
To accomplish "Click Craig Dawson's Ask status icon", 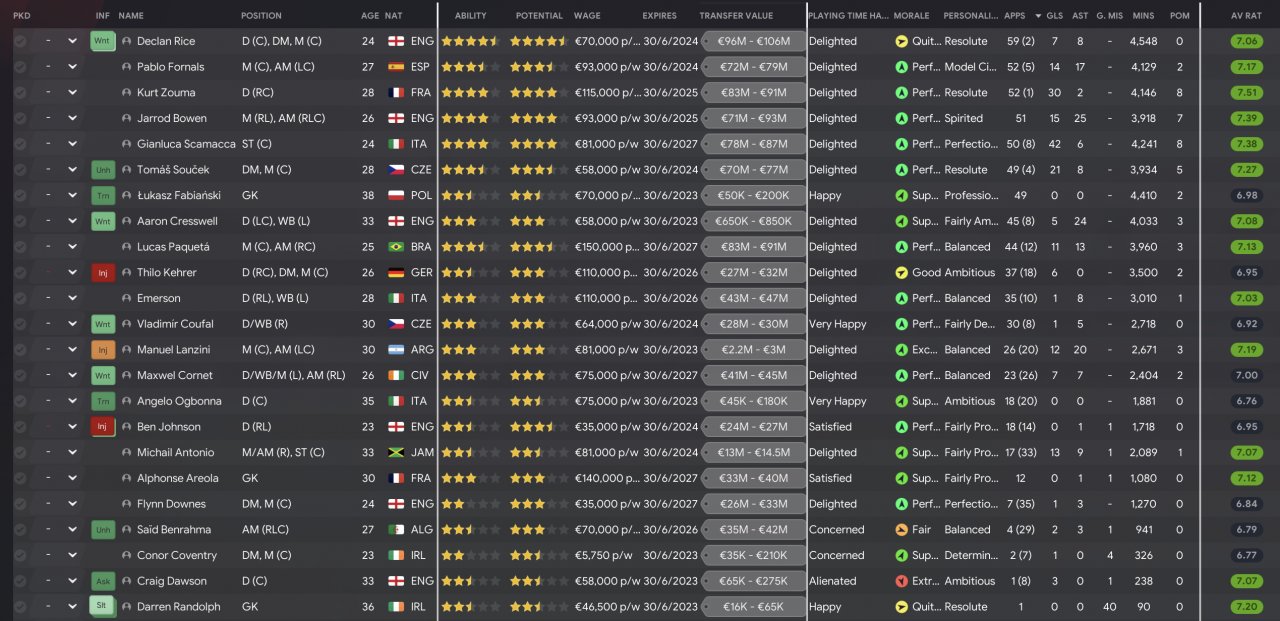I will click(x=102, y=581).
